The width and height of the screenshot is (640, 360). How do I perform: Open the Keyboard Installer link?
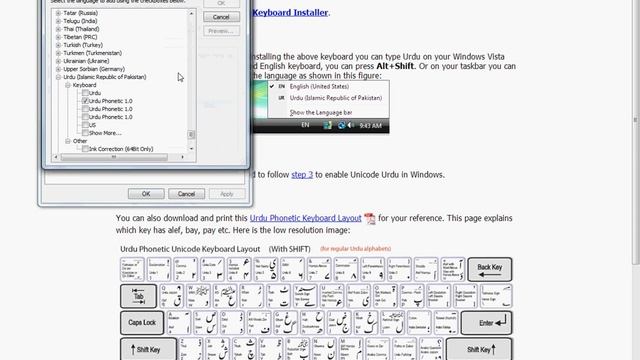tap(290, 13)
